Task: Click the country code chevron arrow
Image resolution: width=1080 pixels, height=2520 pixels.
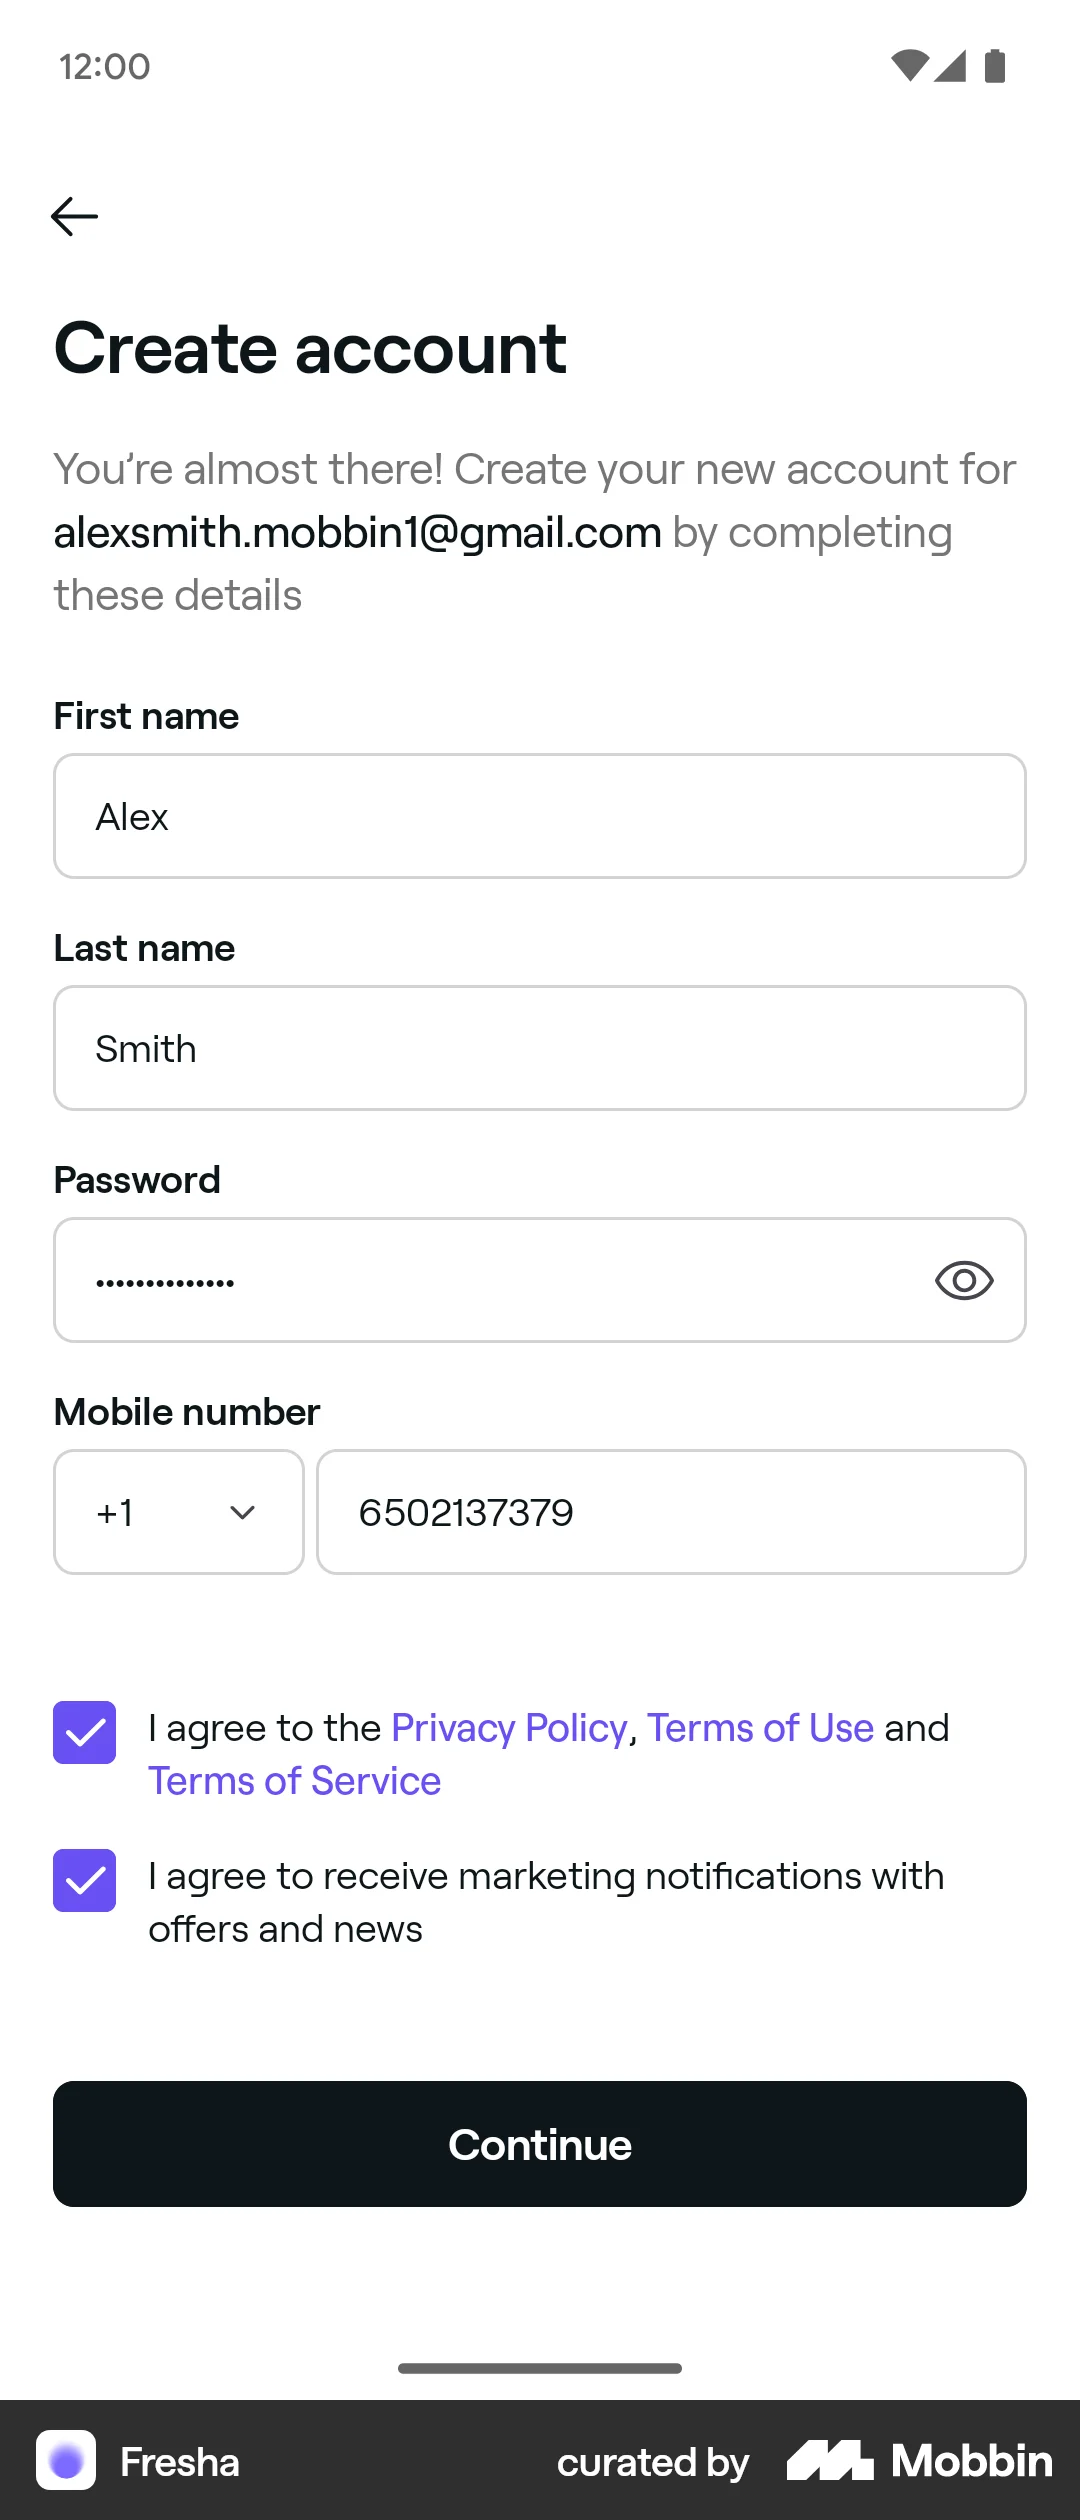Action: tap(242, 1511)
